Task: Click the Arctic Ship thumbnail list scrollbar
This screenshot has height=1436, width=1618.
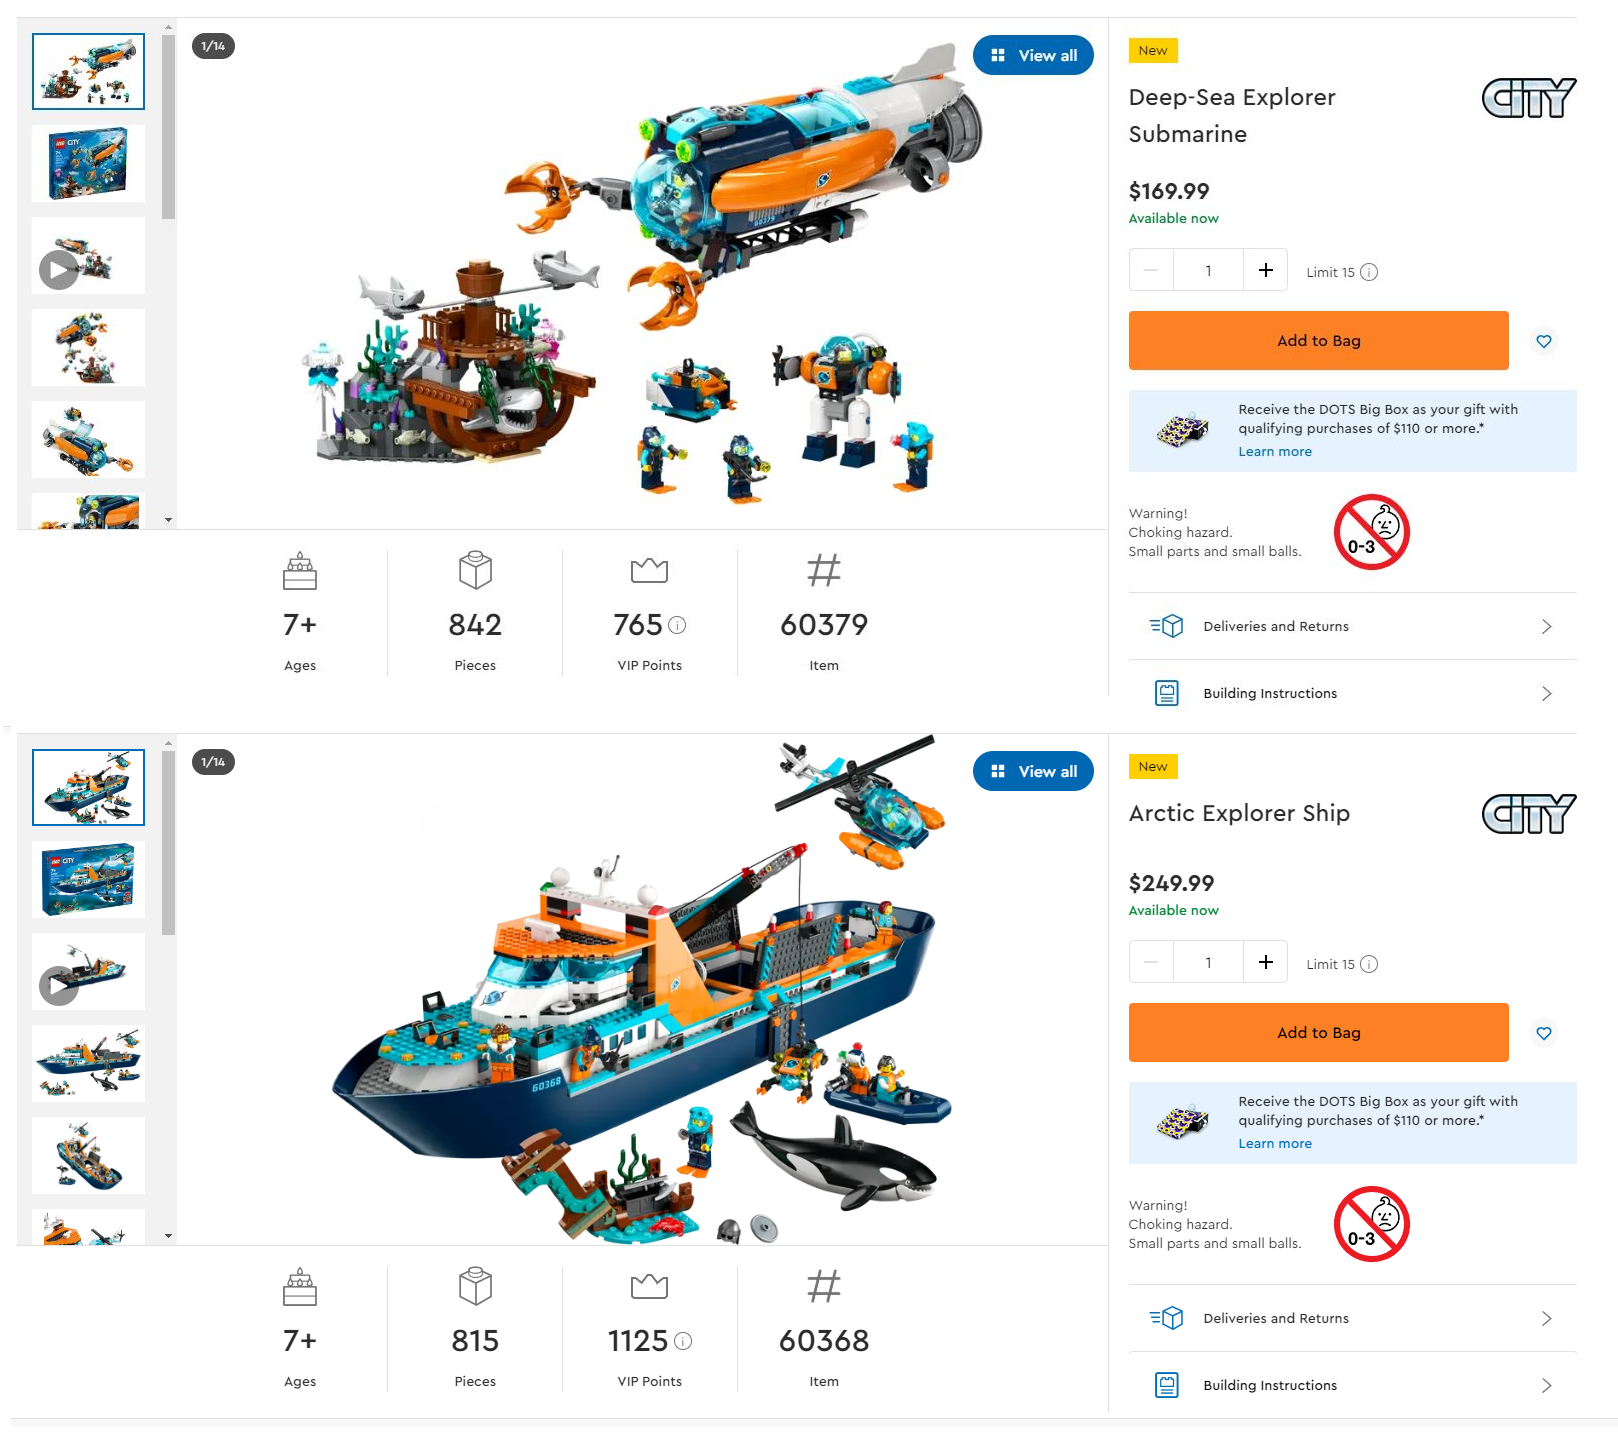Action: [x=169, y=843]
